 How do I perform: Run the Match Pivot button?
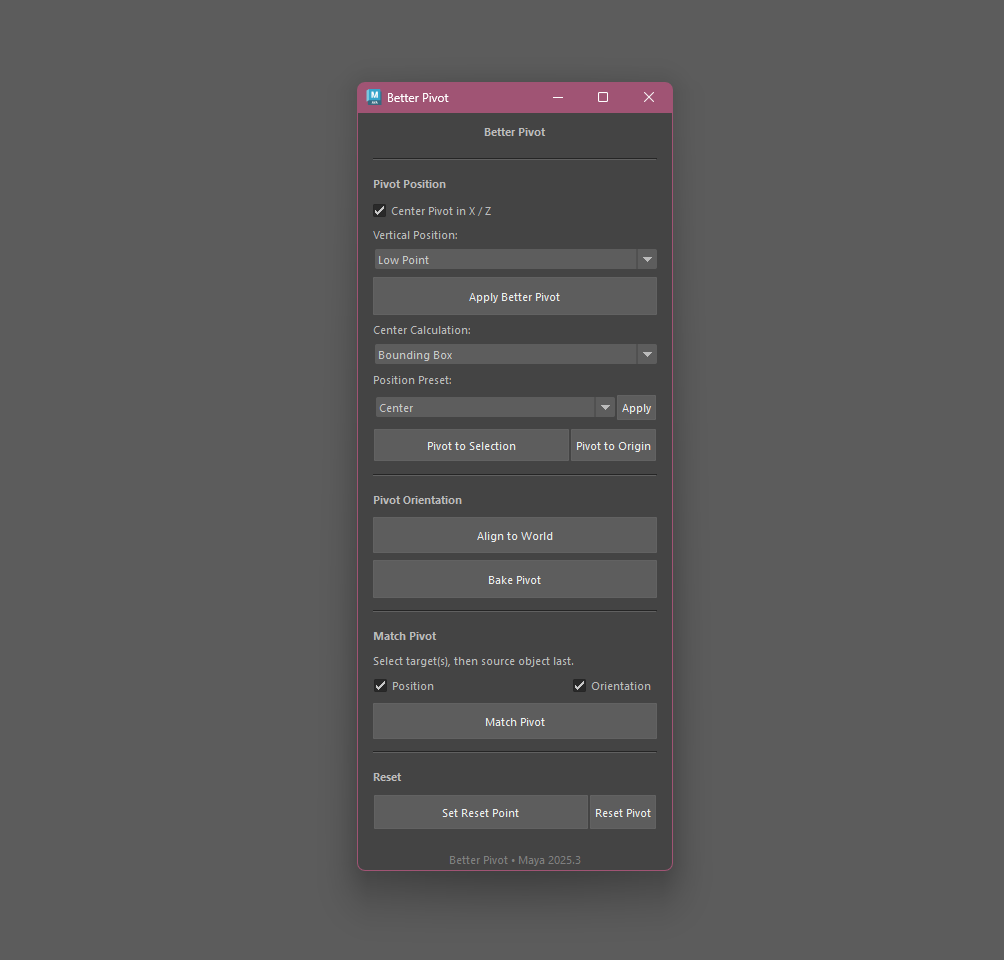(515, 722)
